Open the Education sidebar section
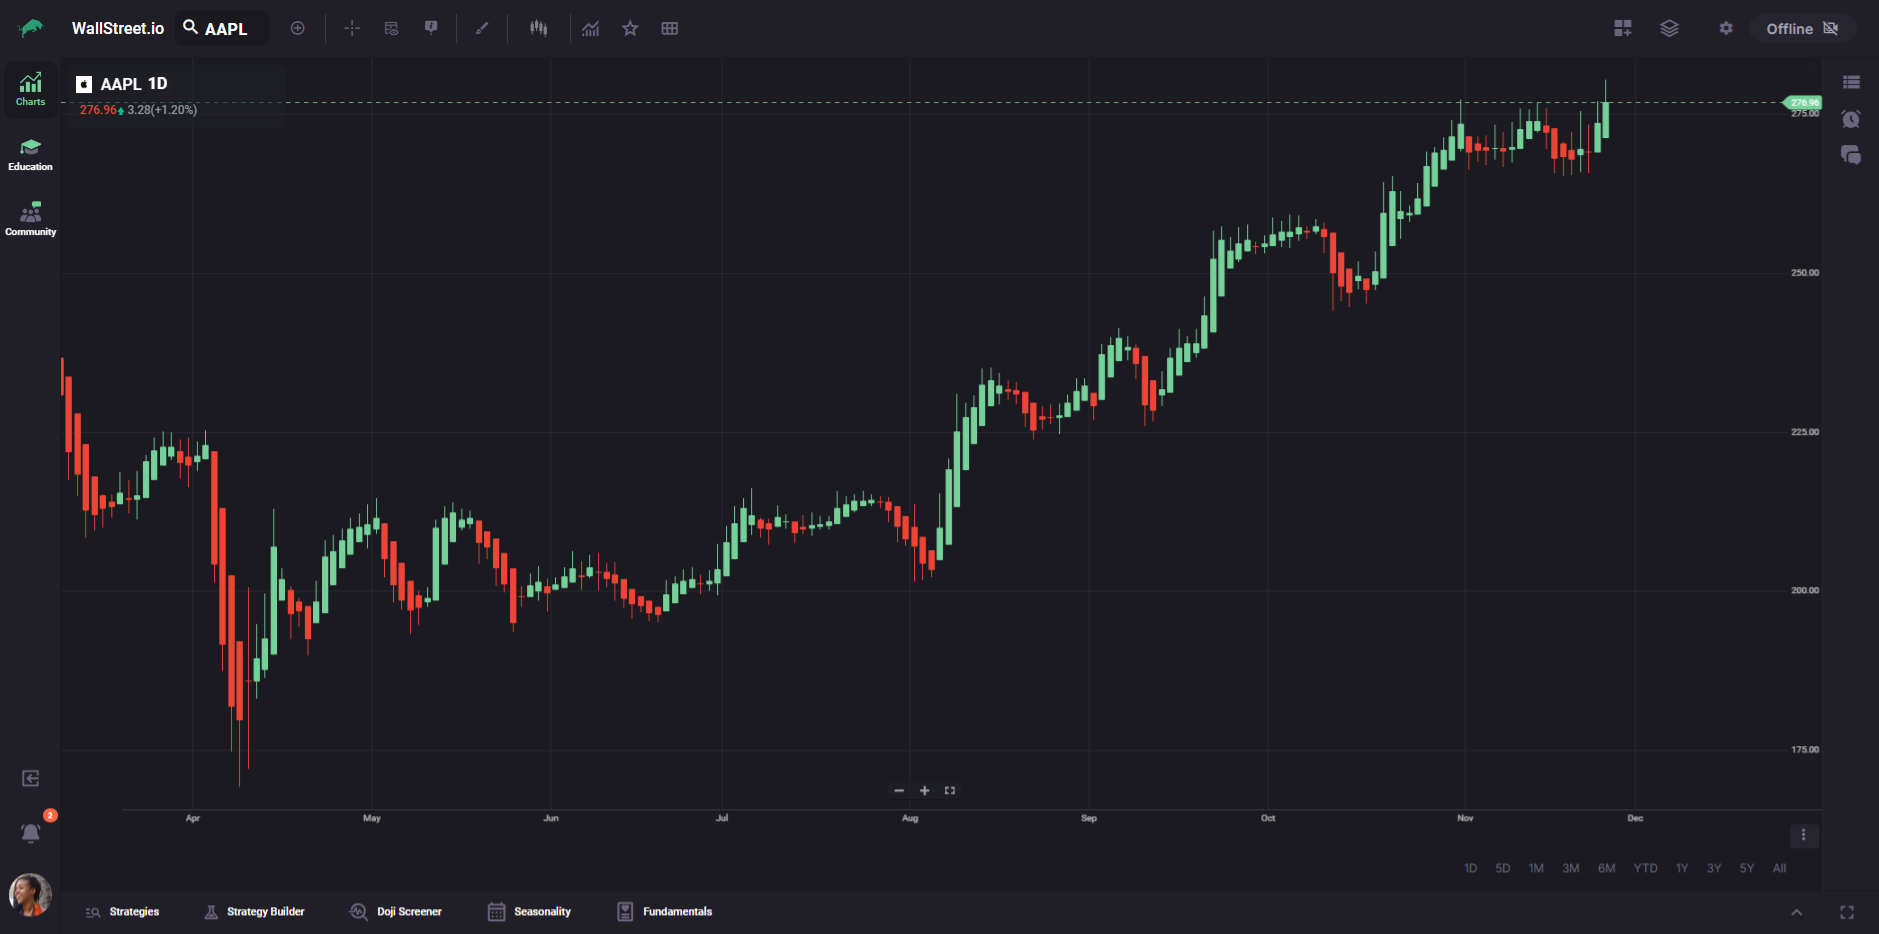Viewport: 1879px width, 934px height. pyautogui.click(x=30, y=155)
